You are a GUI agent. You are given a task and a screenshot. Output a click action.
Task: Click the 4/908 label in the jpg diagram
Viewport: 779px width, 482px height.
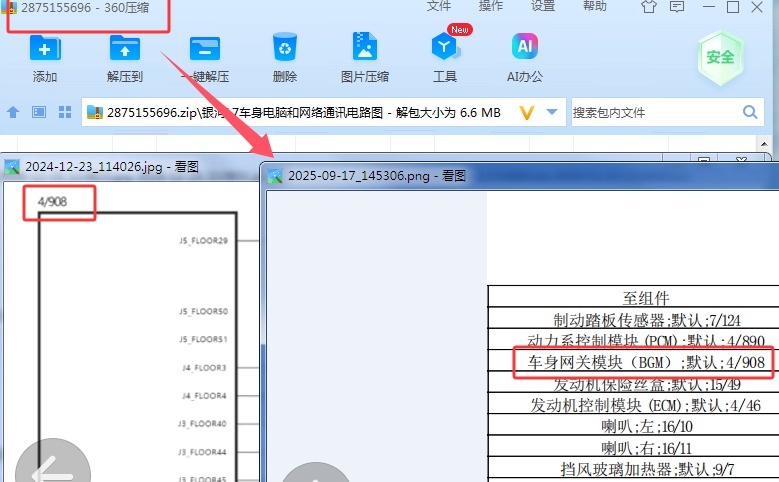coord(52,201)
